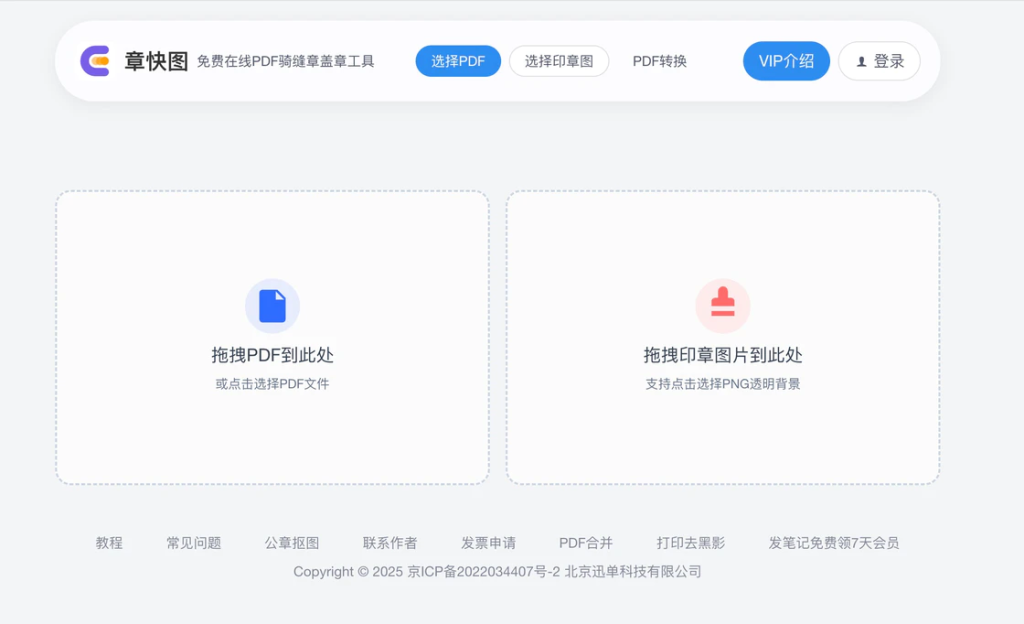
Task: Open the 打印去黑影 link
Action: [x=691, y=543]
